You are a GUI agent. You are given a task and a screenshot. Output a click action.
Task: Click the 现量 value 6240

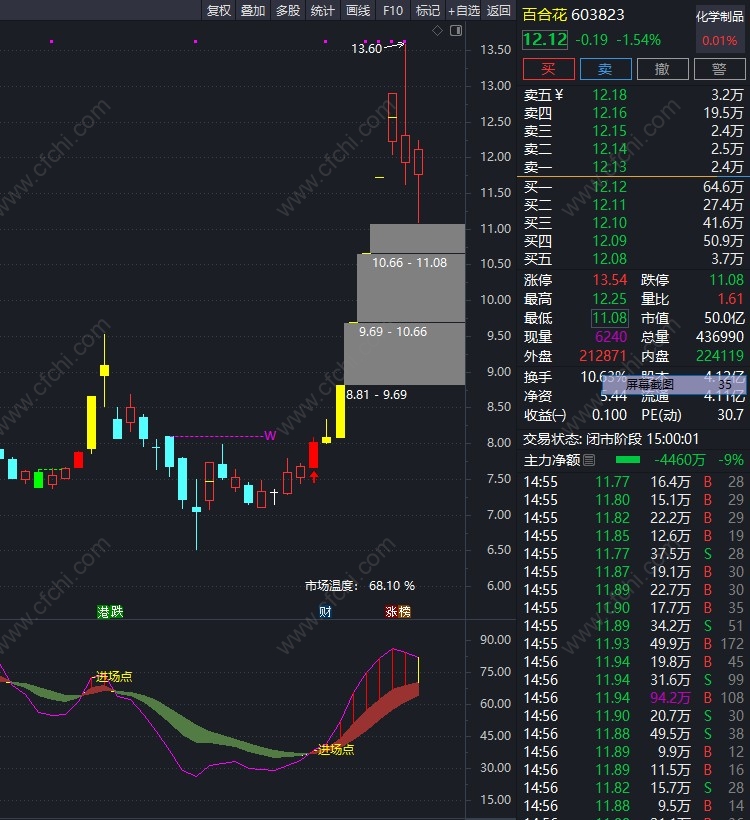(611, 337)
